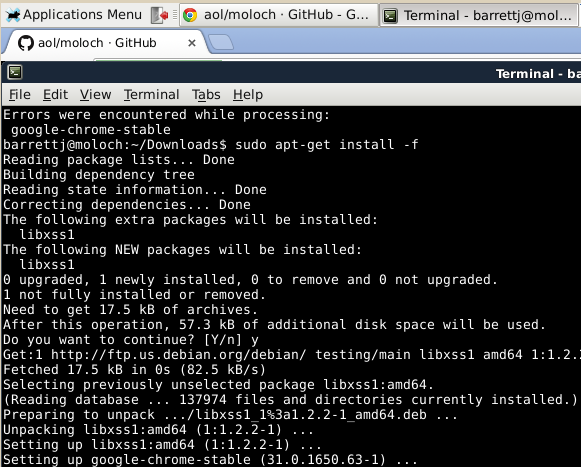This screenshot has height=467, width=581.
Task: Click 'Building dependency tree' line
Action: pos(99,175)
